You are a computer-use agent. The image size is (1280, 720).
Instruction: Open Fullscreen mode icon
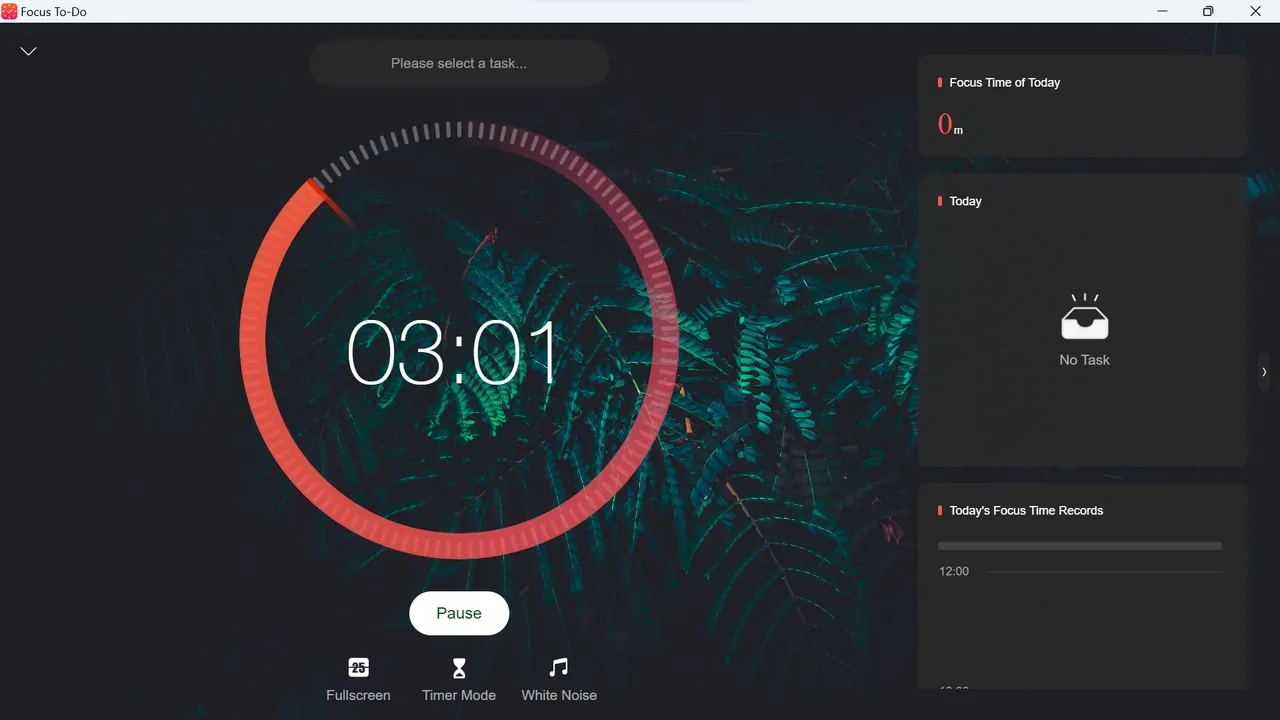[x=358, y=667]
